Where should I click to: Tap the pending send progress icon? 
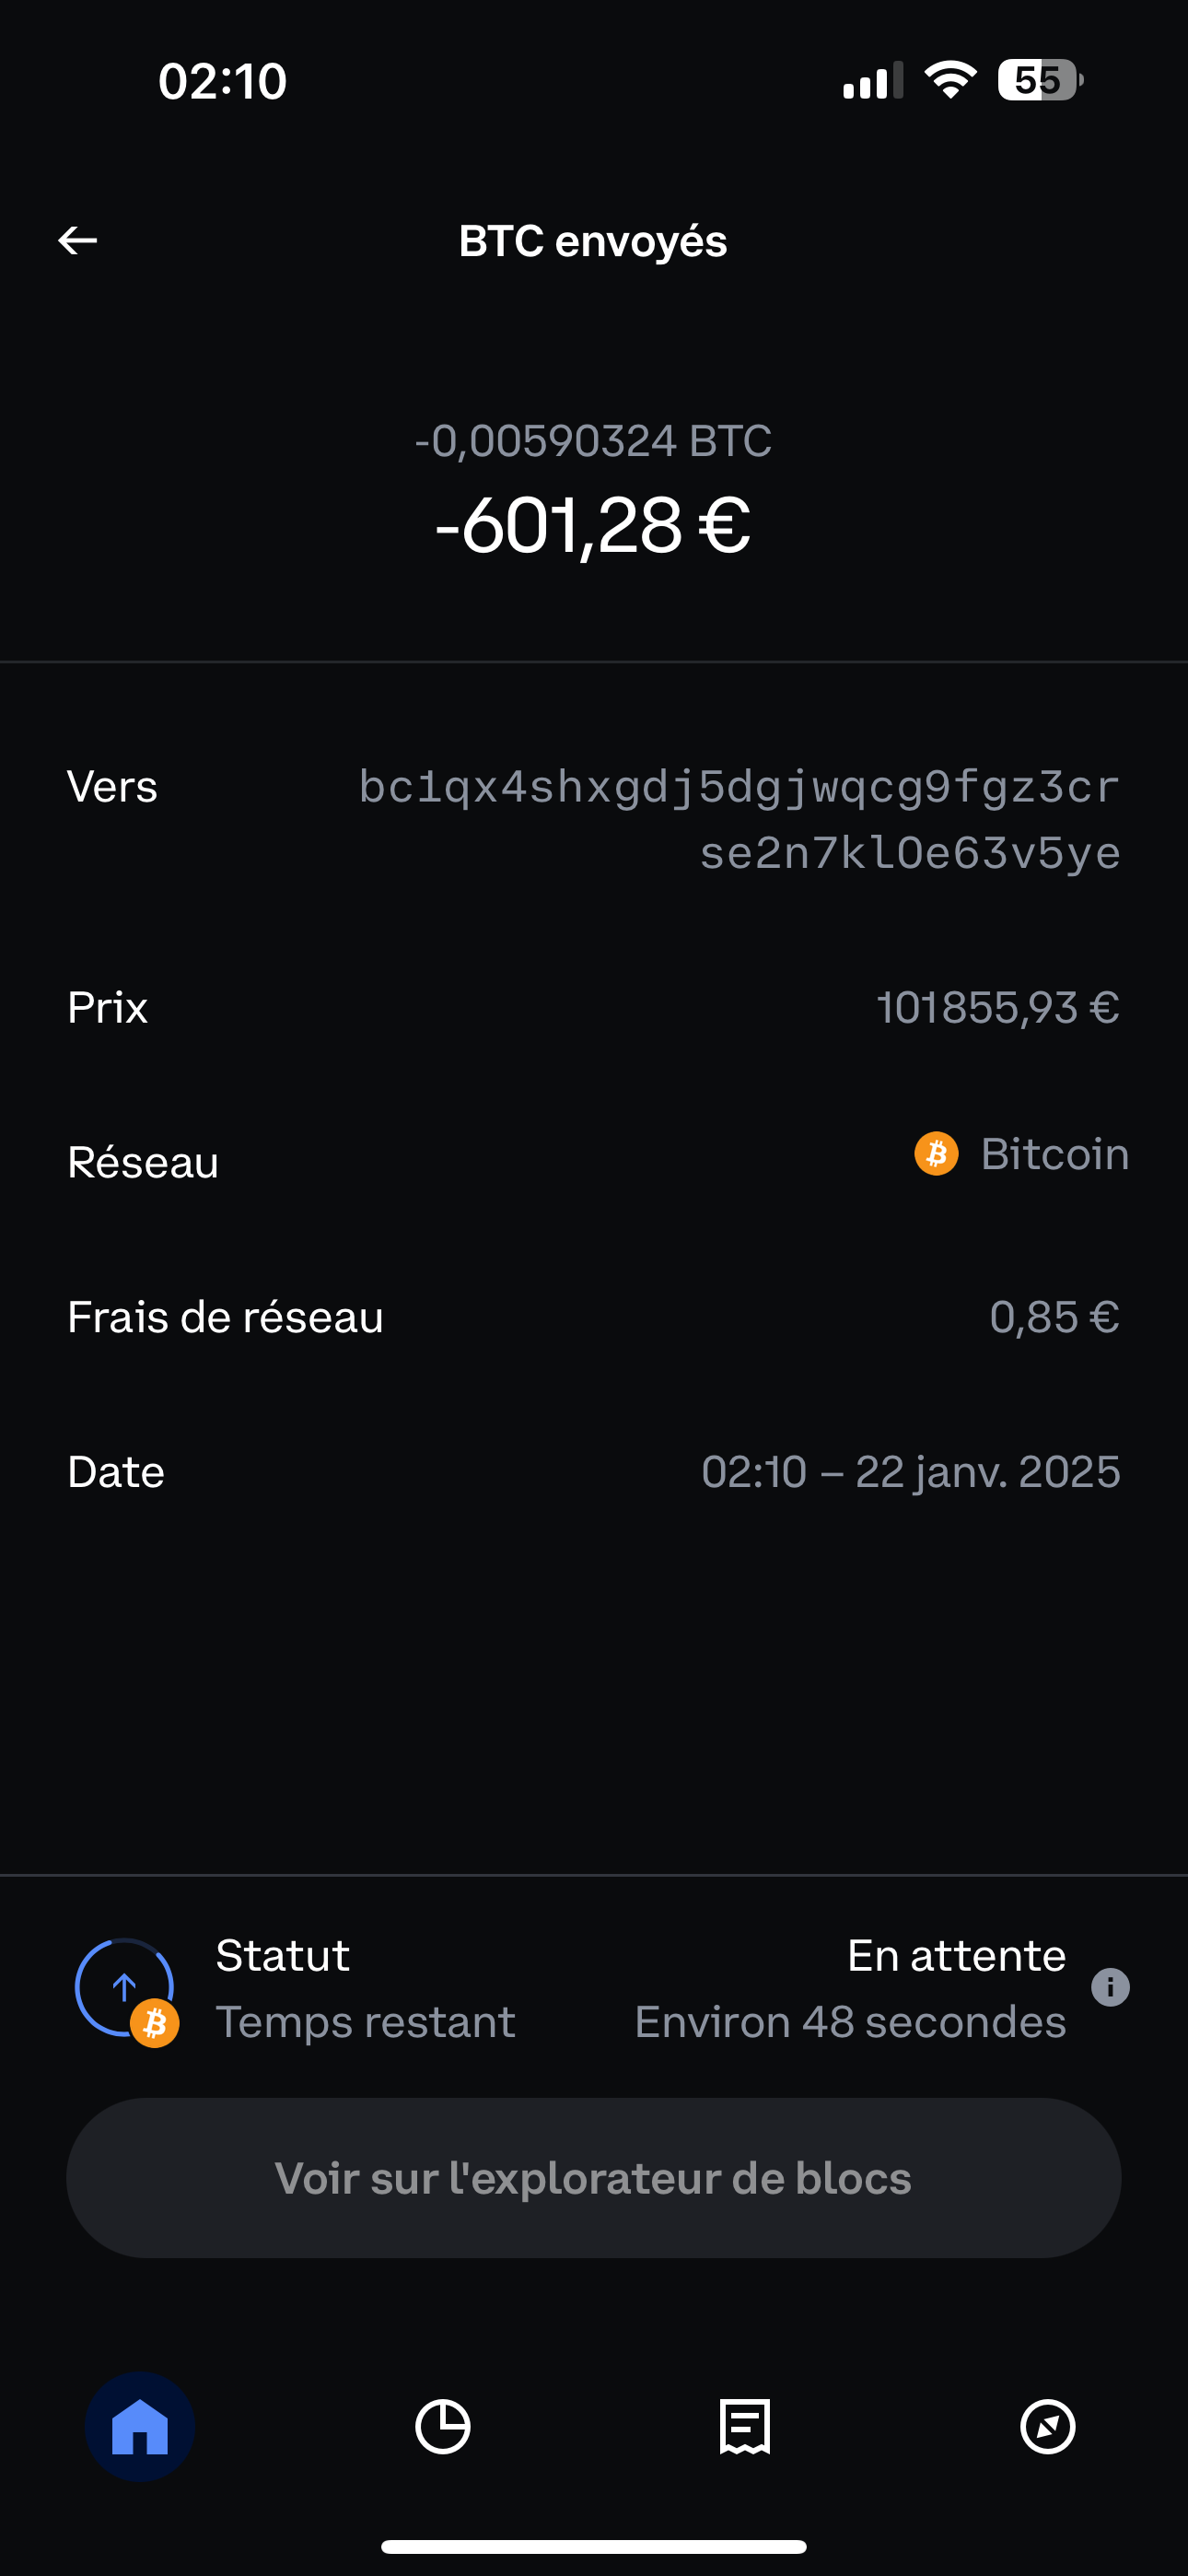tap(126, 1989)
